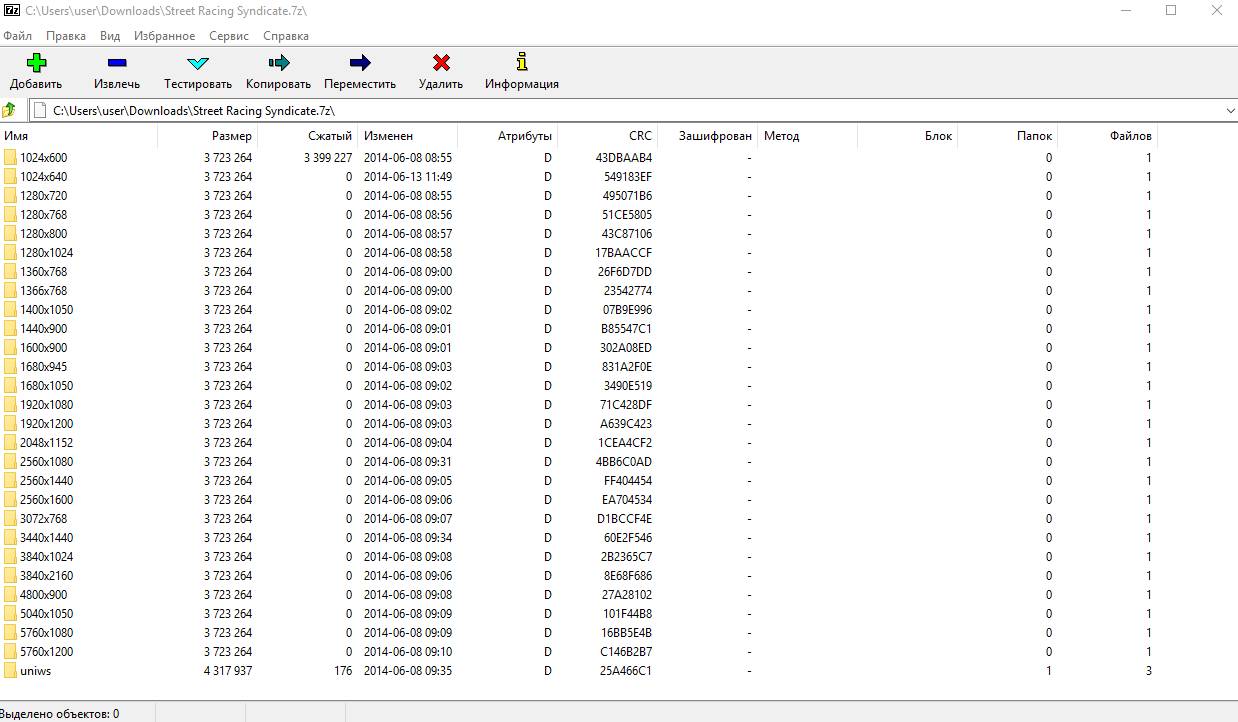Click the Переместить arrow icon
The image size is (1238, 722).
click(360, 63)
